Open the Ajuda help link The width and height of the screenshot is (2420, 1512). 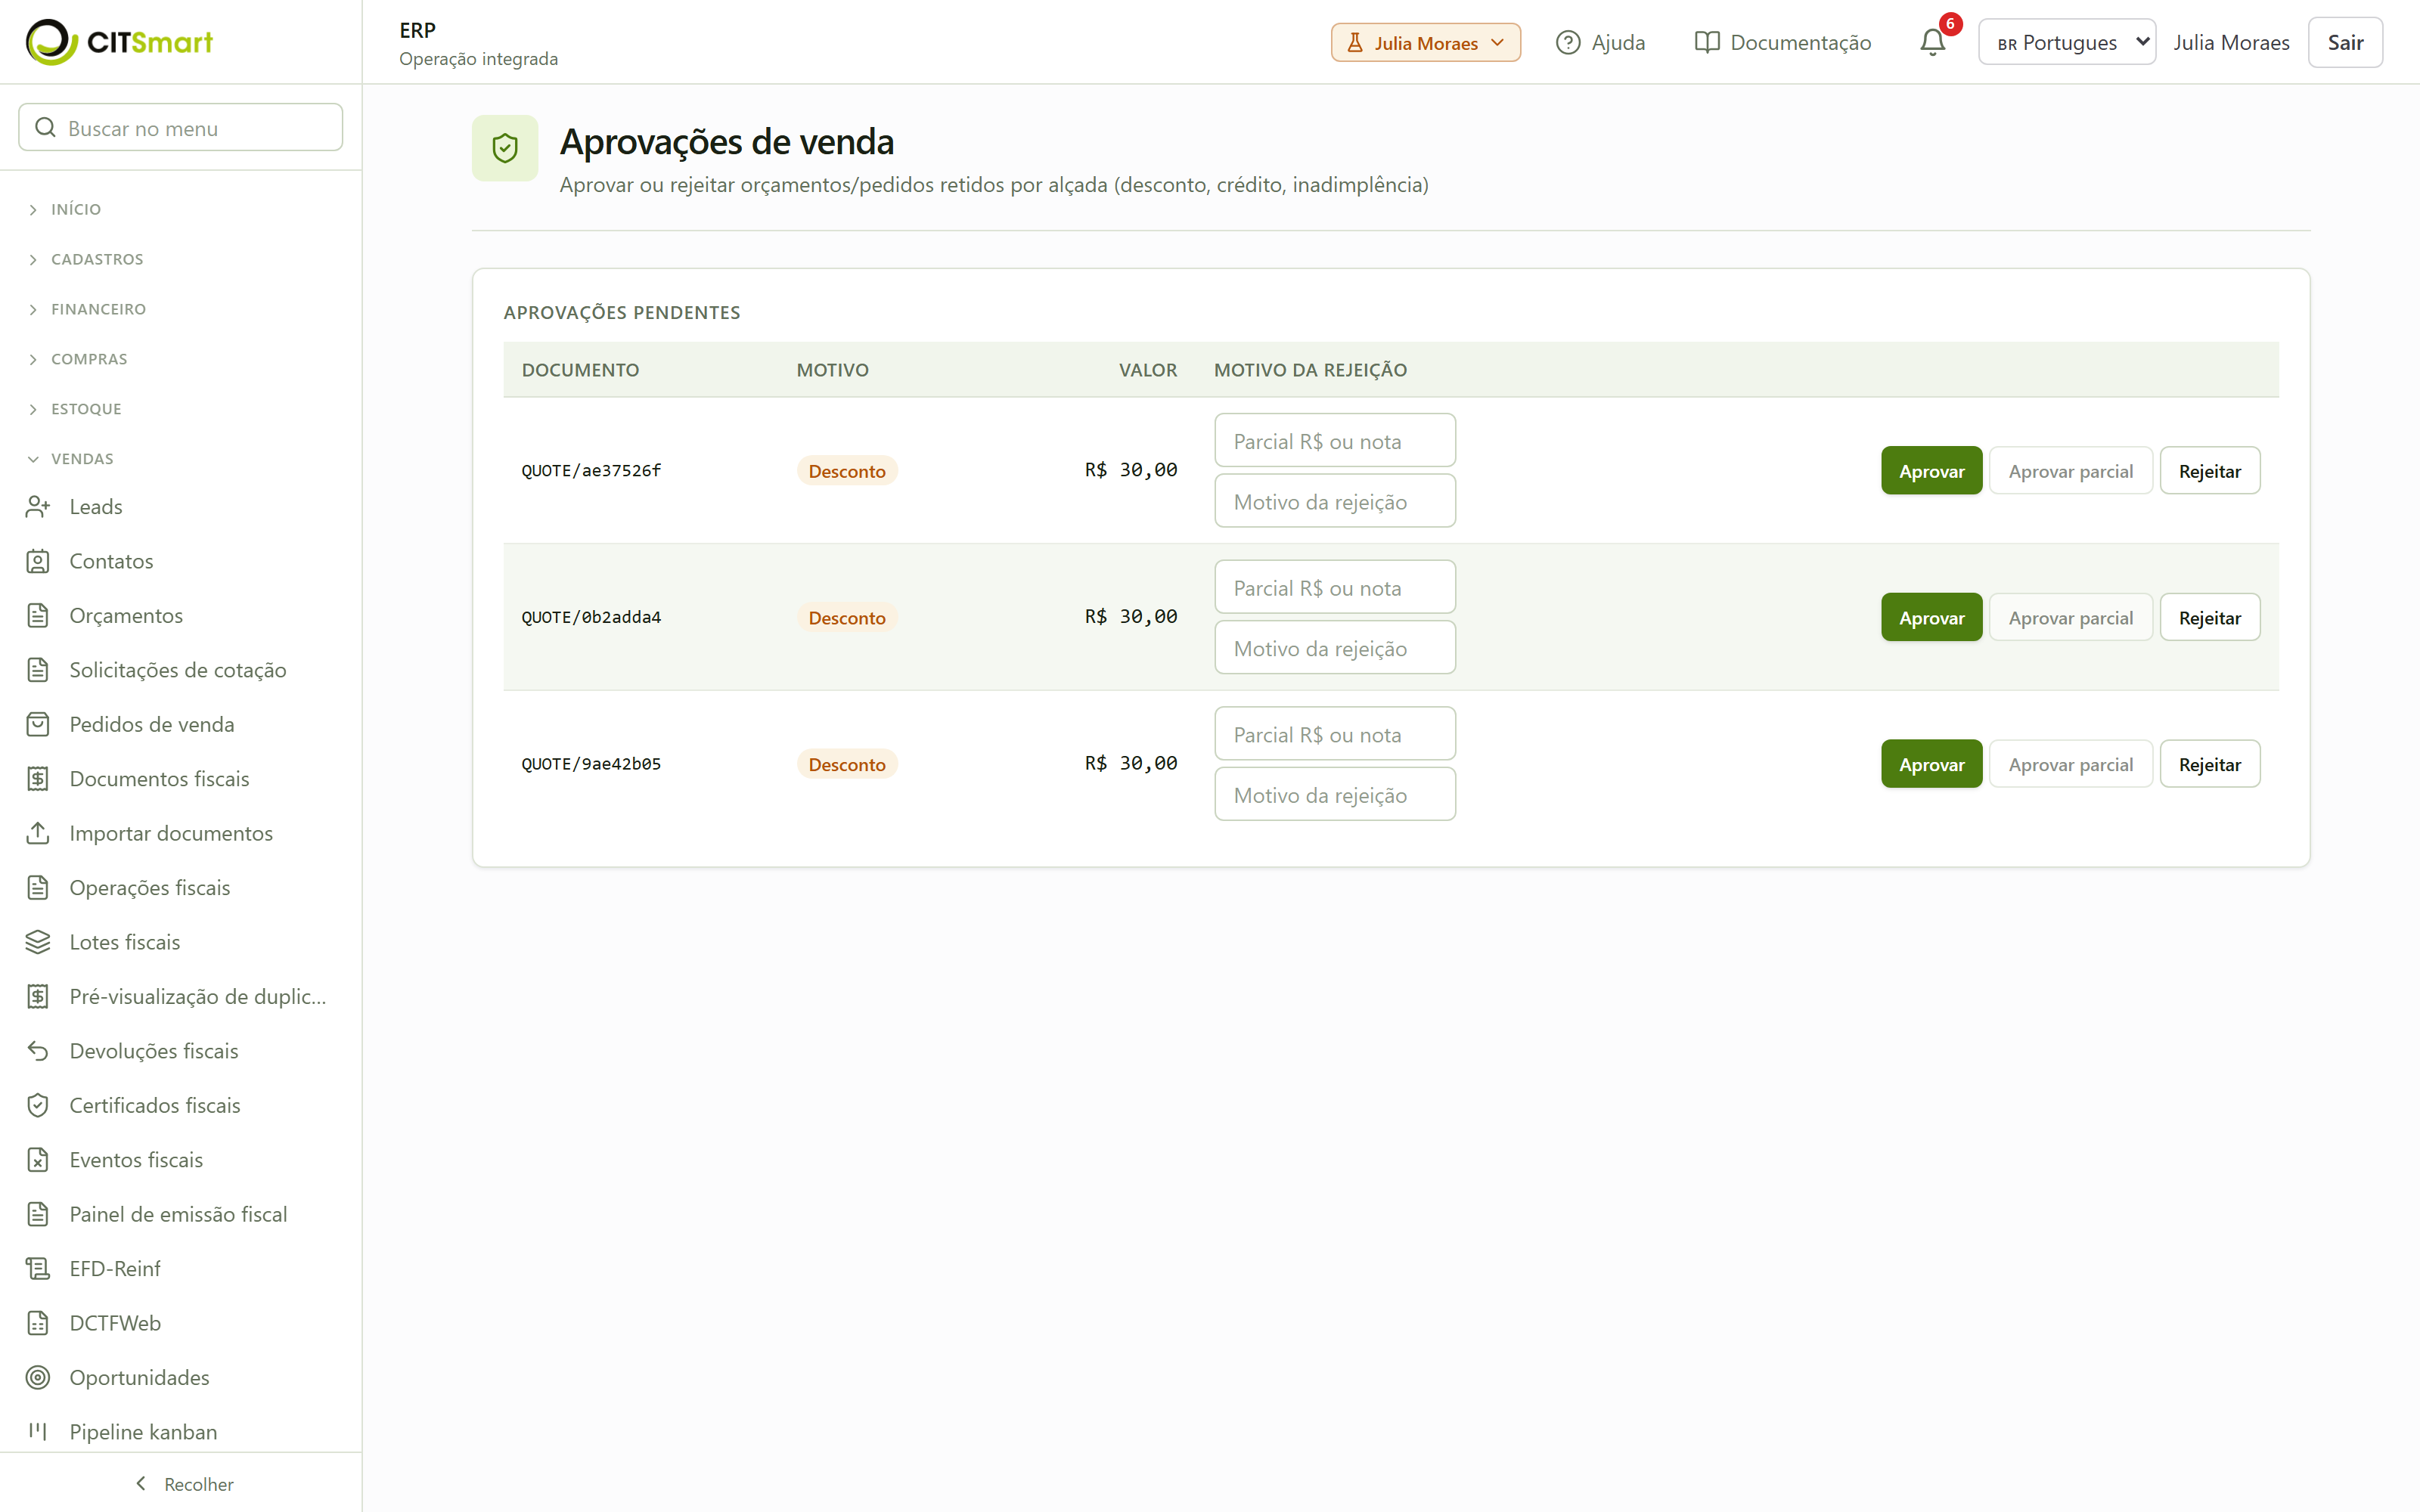1600,42
